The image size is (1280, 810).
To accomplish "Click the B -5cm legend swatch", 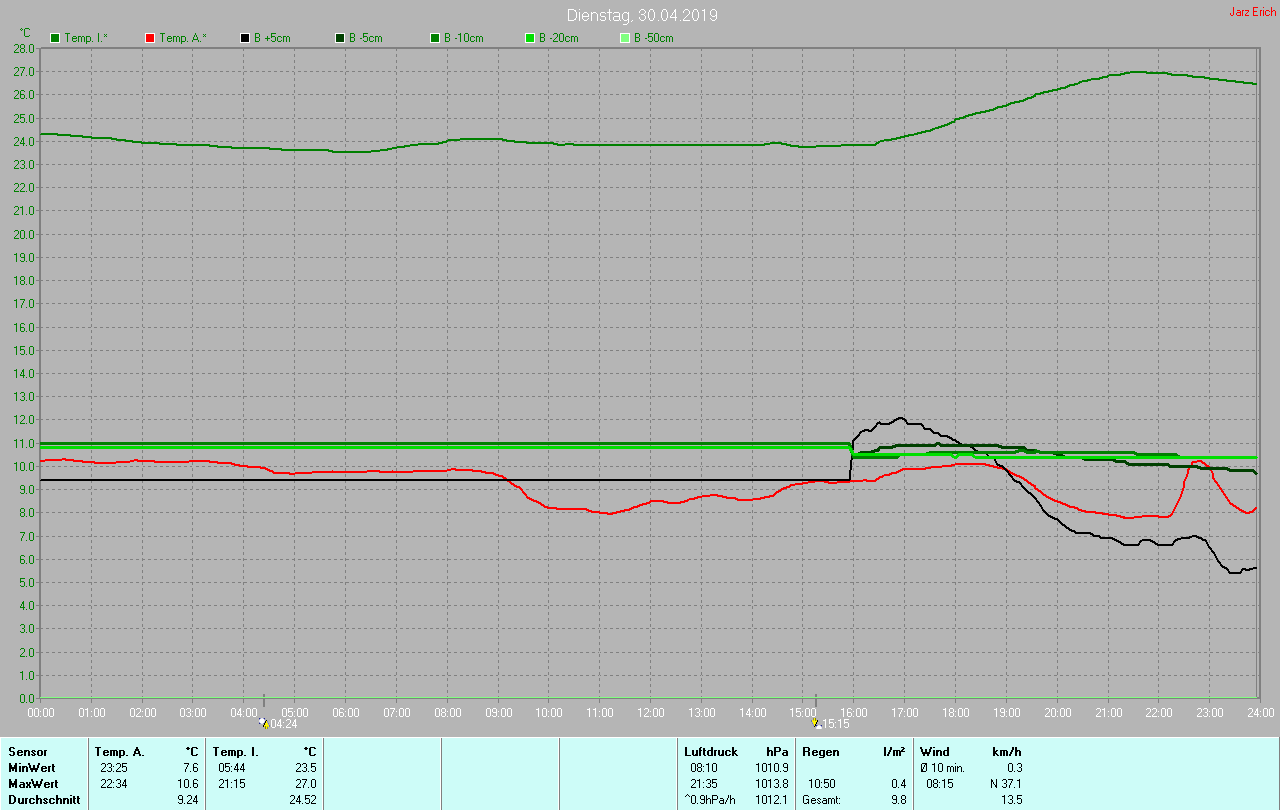I will tap(340, 38).
